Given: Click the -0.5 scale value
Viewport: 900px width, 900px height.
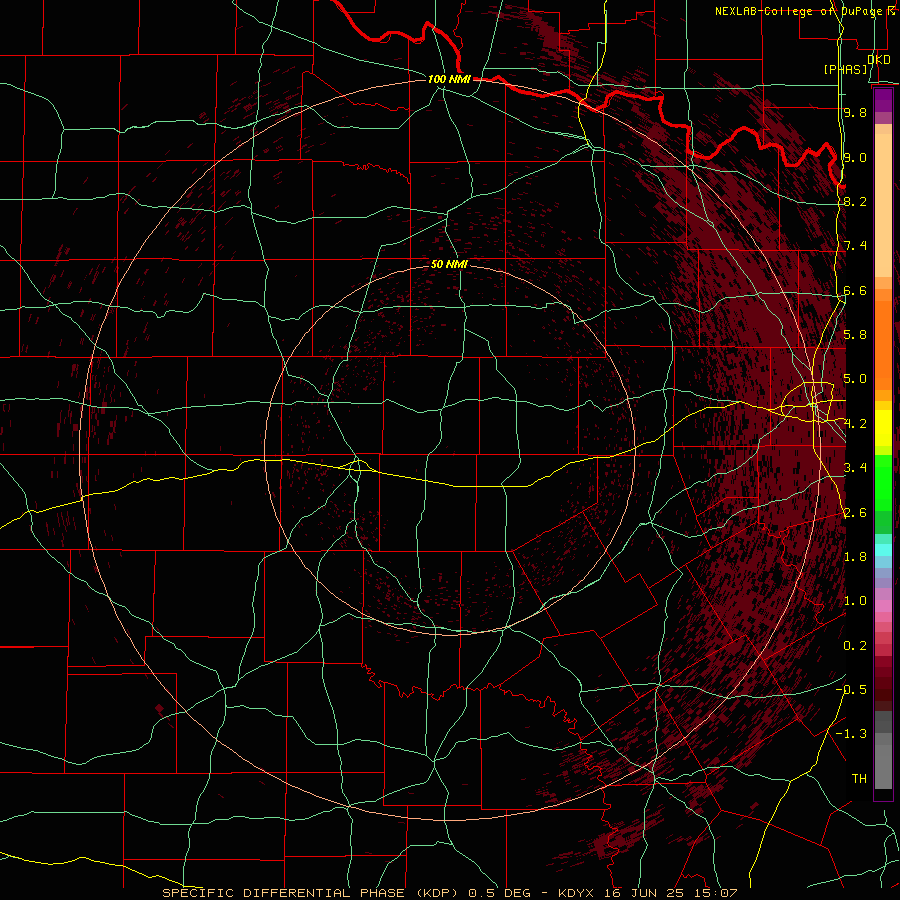Looking at the screenshot, I should (x=851, y=689).
